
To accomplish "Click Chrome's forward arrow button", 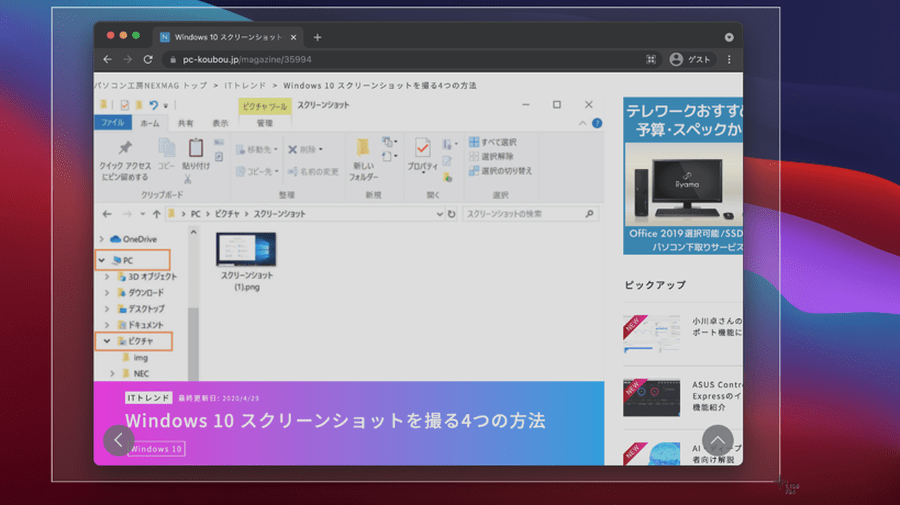I will click(127, 59).
